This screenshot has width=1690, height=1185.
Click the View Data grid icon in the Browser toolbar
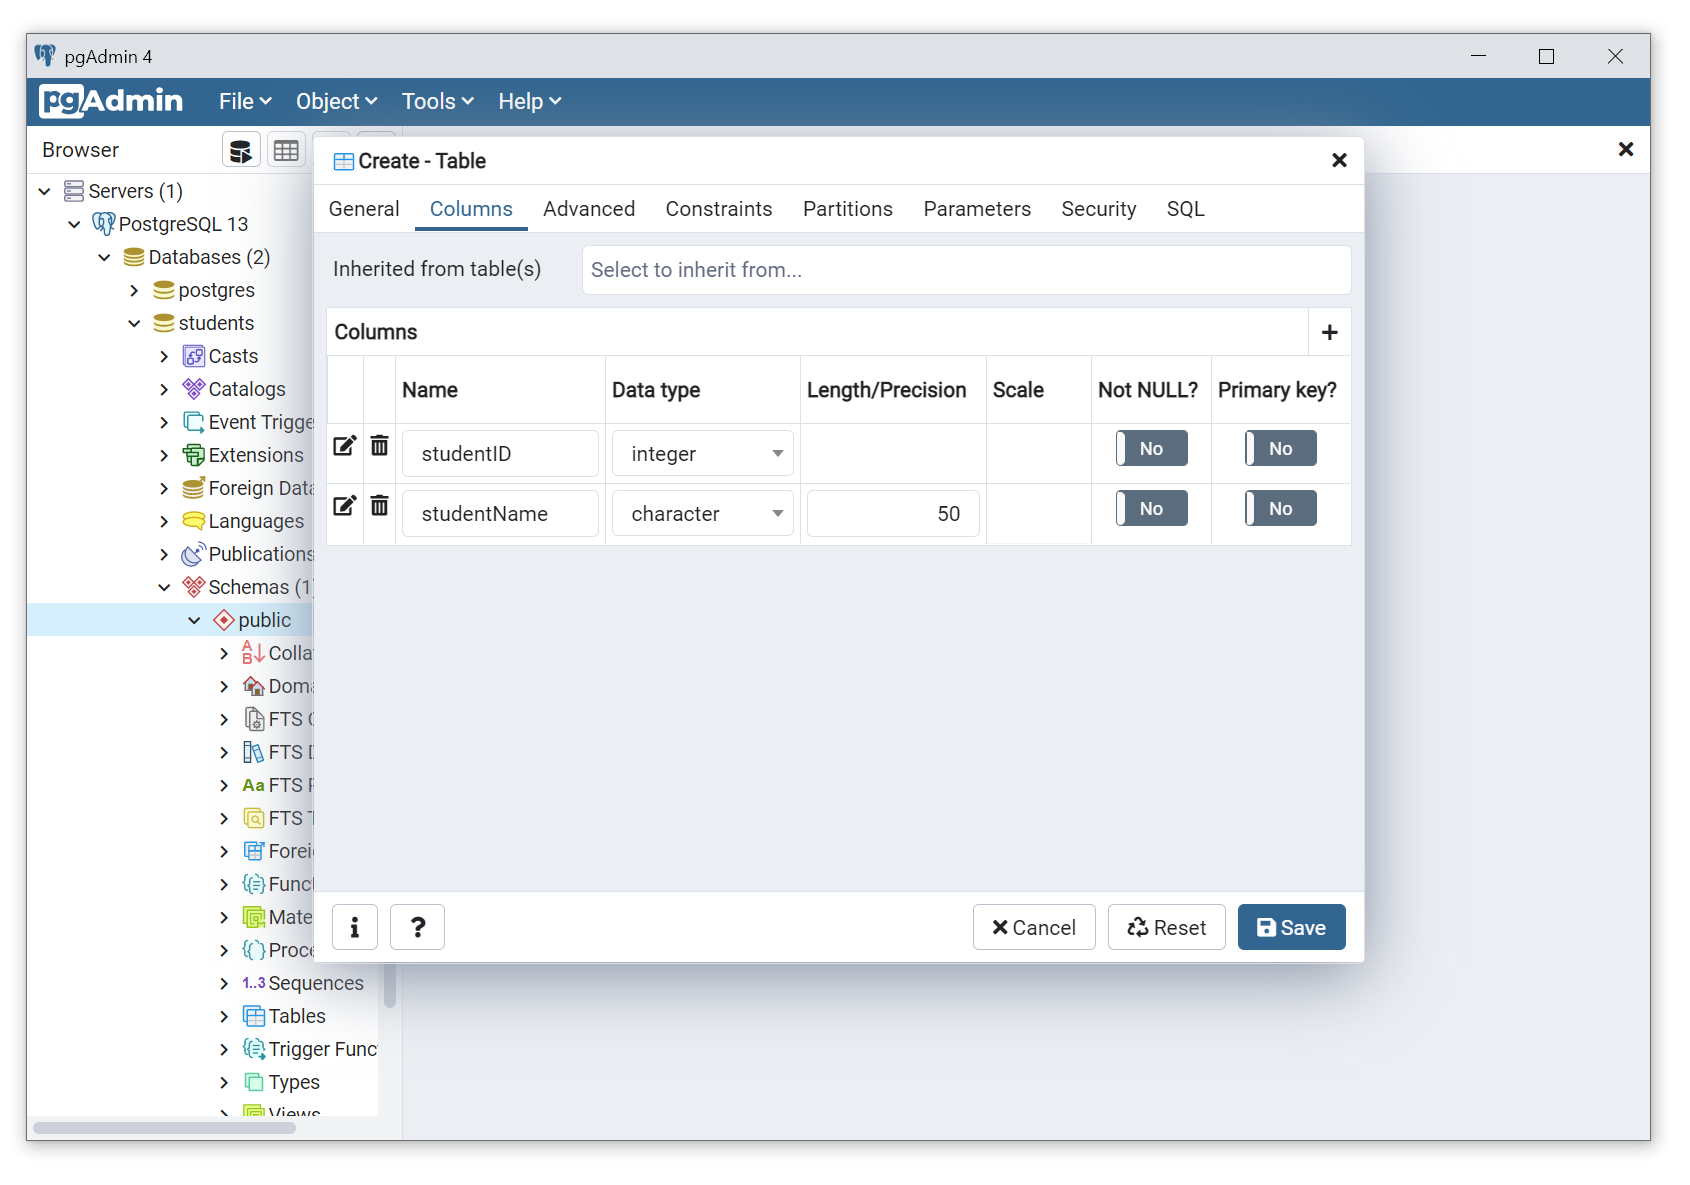point(286,151)
